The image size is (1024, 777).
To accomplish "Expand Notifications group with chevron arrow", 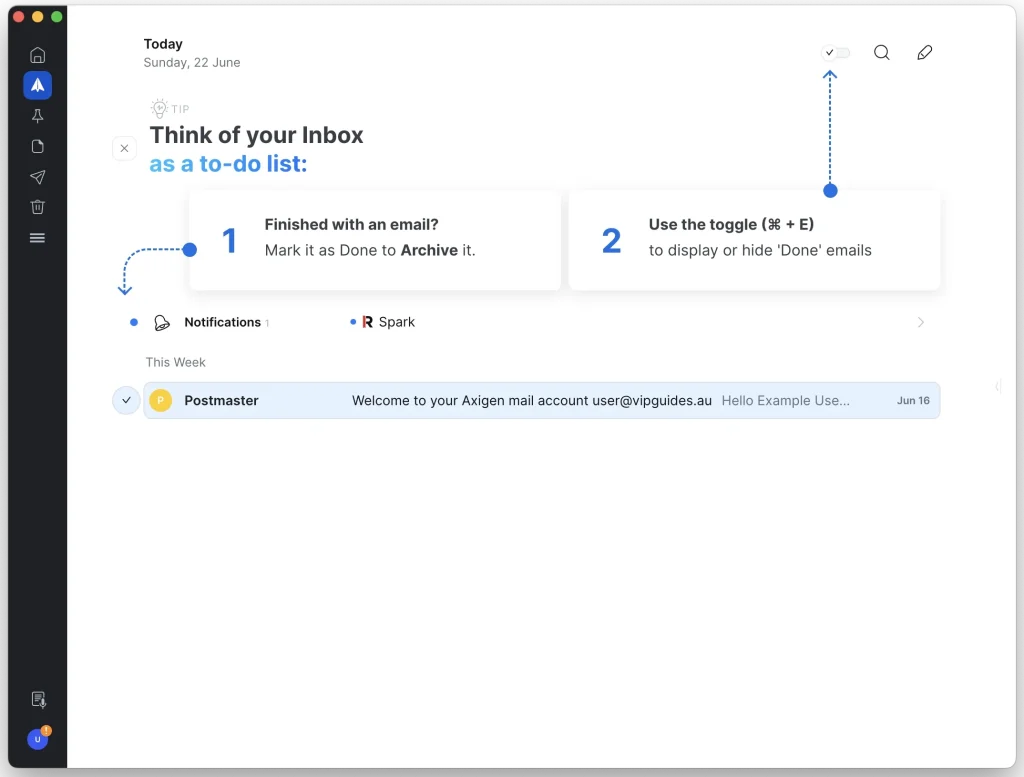I will click(921, 322).
